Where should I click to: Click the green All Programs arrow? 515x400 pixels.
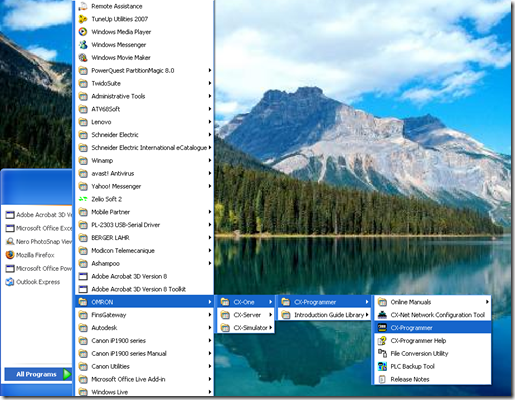(x=67, y=374)
